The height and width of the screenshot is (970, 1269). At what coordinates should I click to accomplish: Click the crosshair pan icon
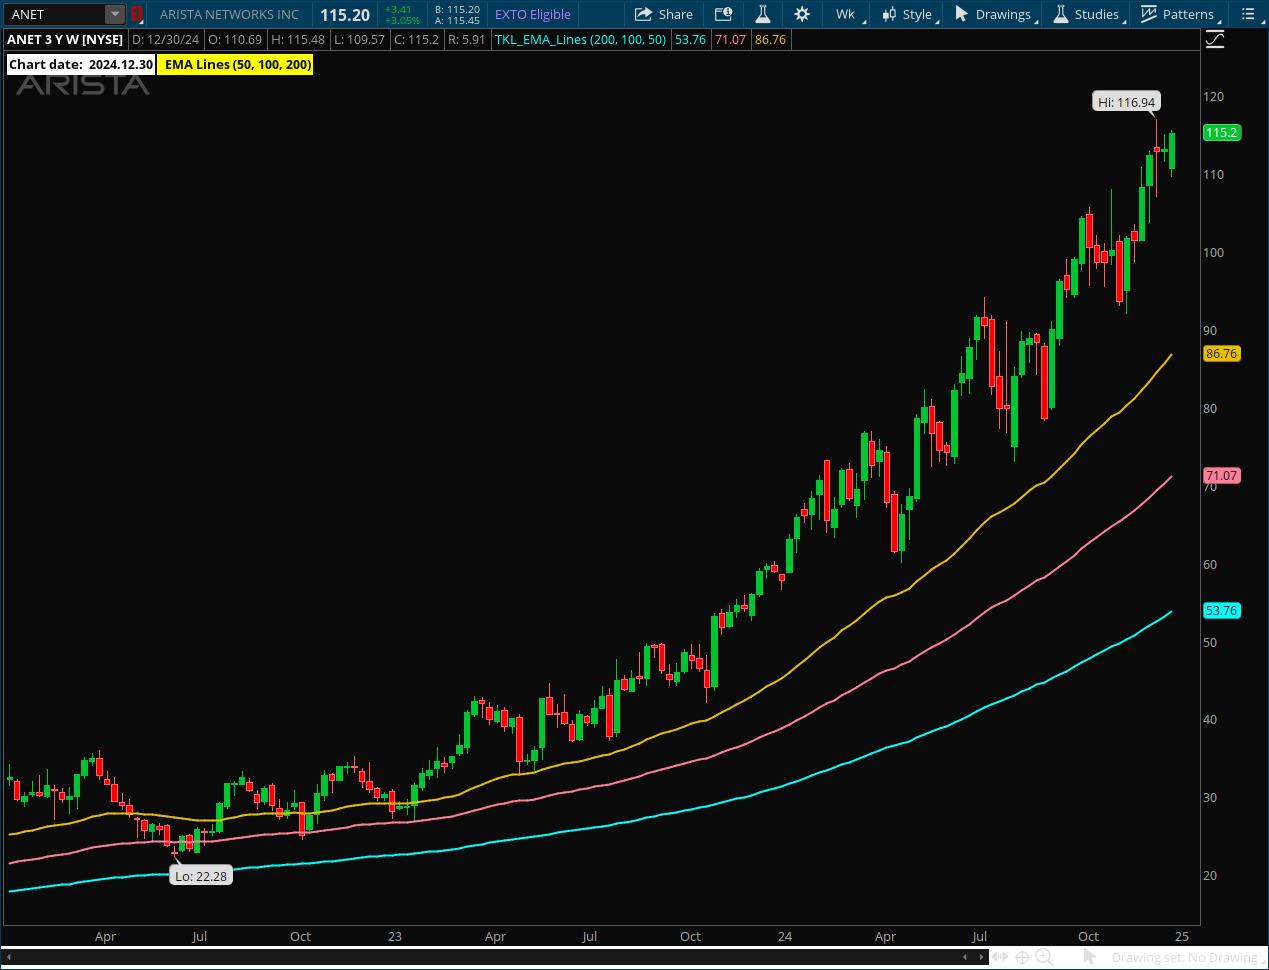[1022, 957]
